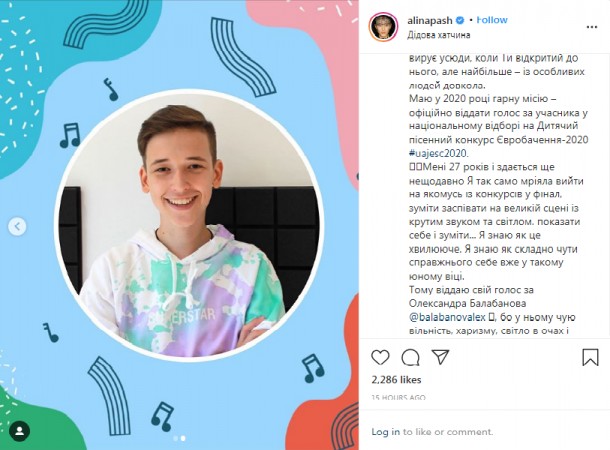Click the 15 hours ago timestamp
The image size is (610, 450).
click(x=398, y=397)
